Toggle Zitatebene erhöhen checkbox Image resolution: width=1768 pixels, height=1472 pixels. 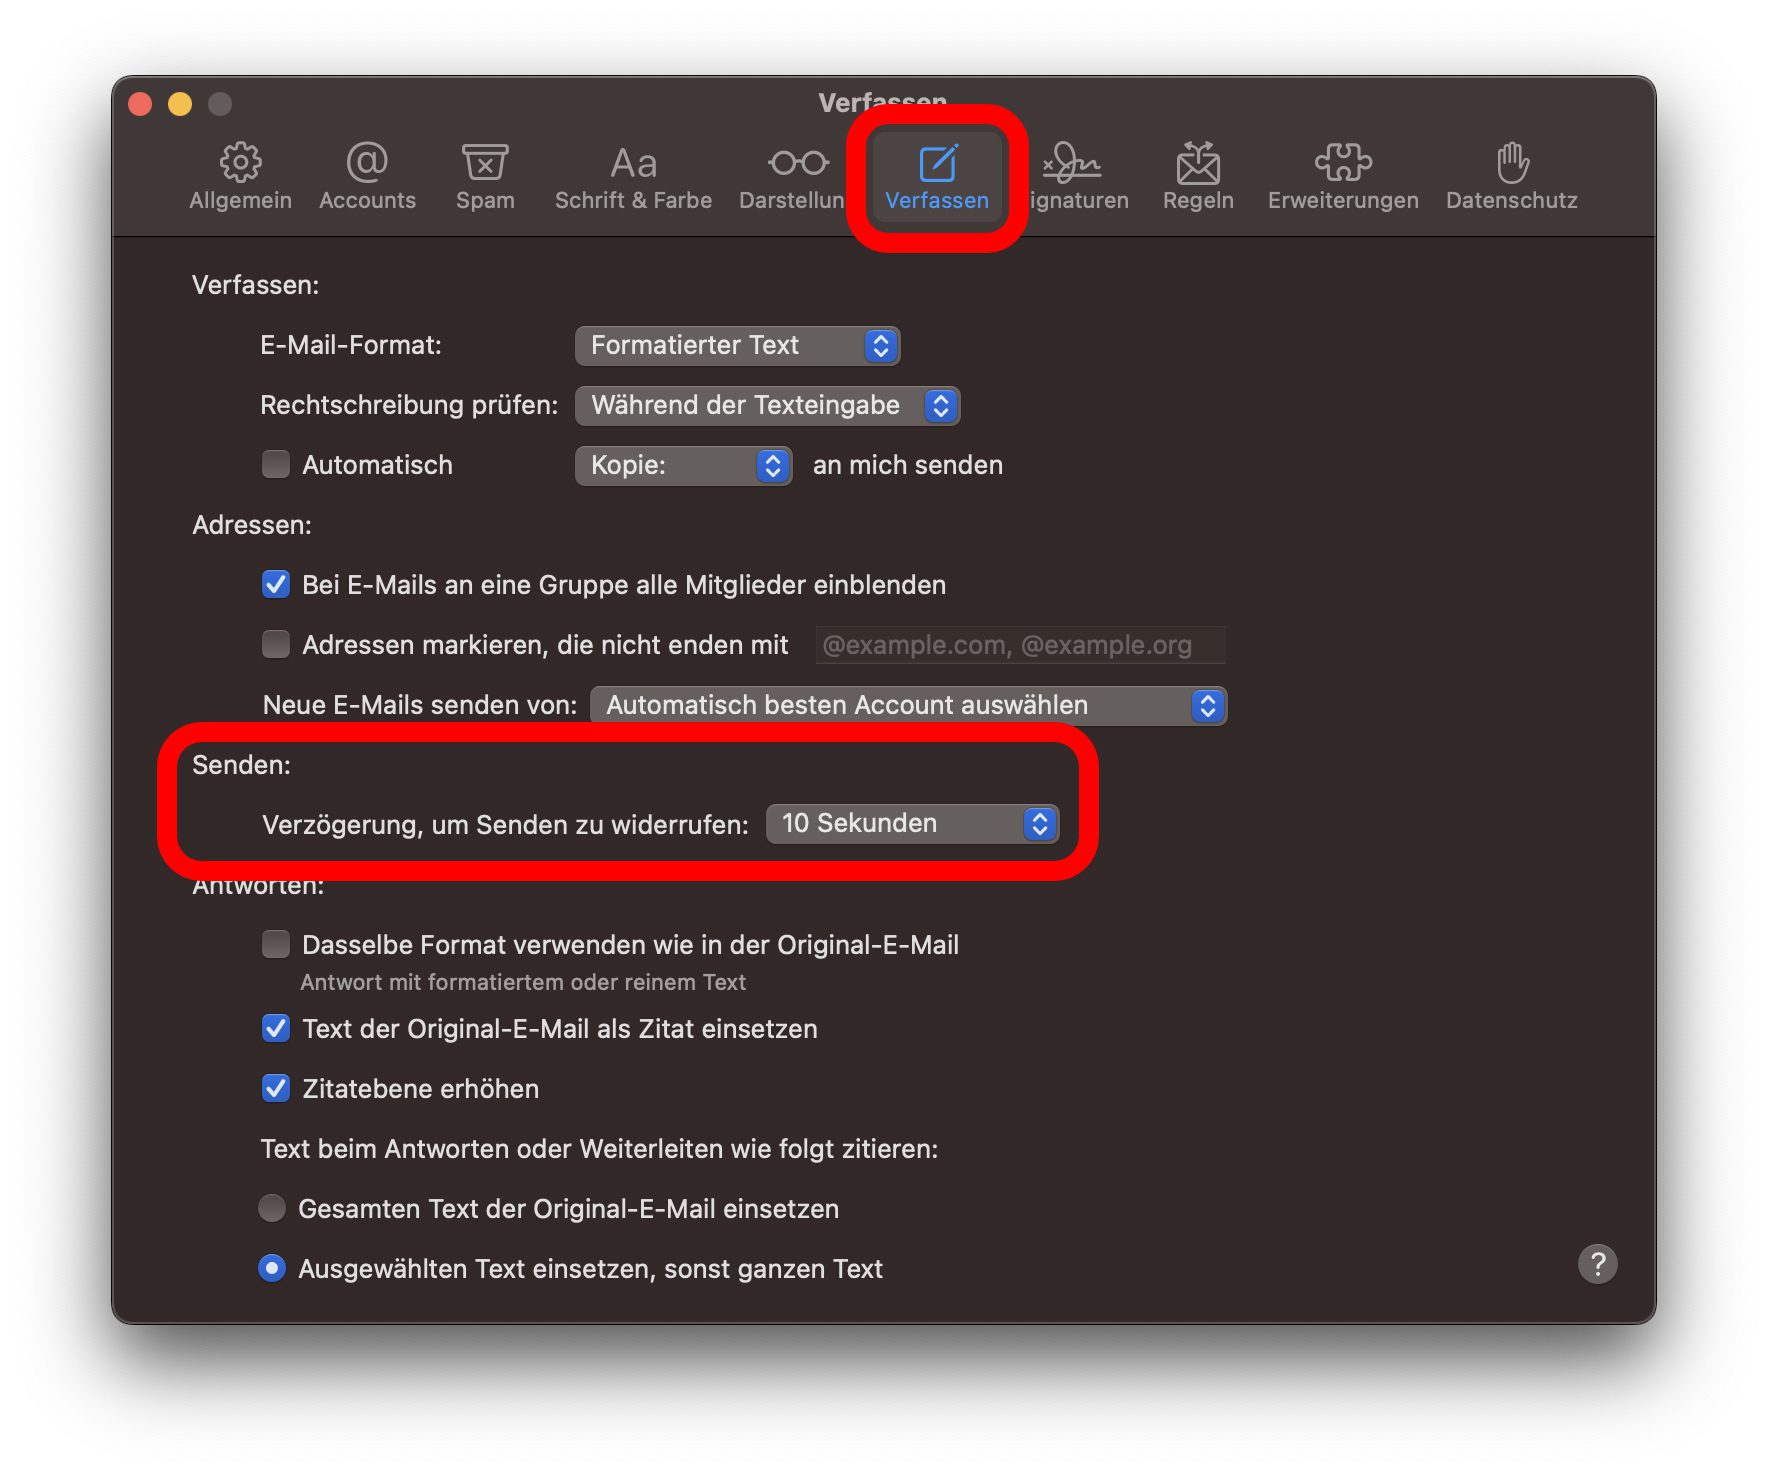click(x=276, y=1088)
